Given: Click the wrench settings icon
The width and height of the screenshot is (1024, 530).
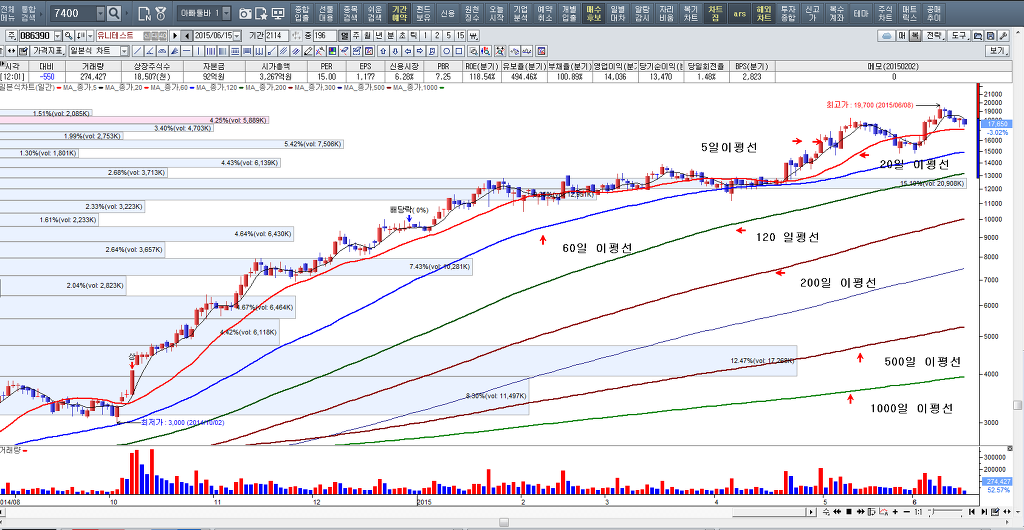Looking at the screenshot, I should point(1003,36).
